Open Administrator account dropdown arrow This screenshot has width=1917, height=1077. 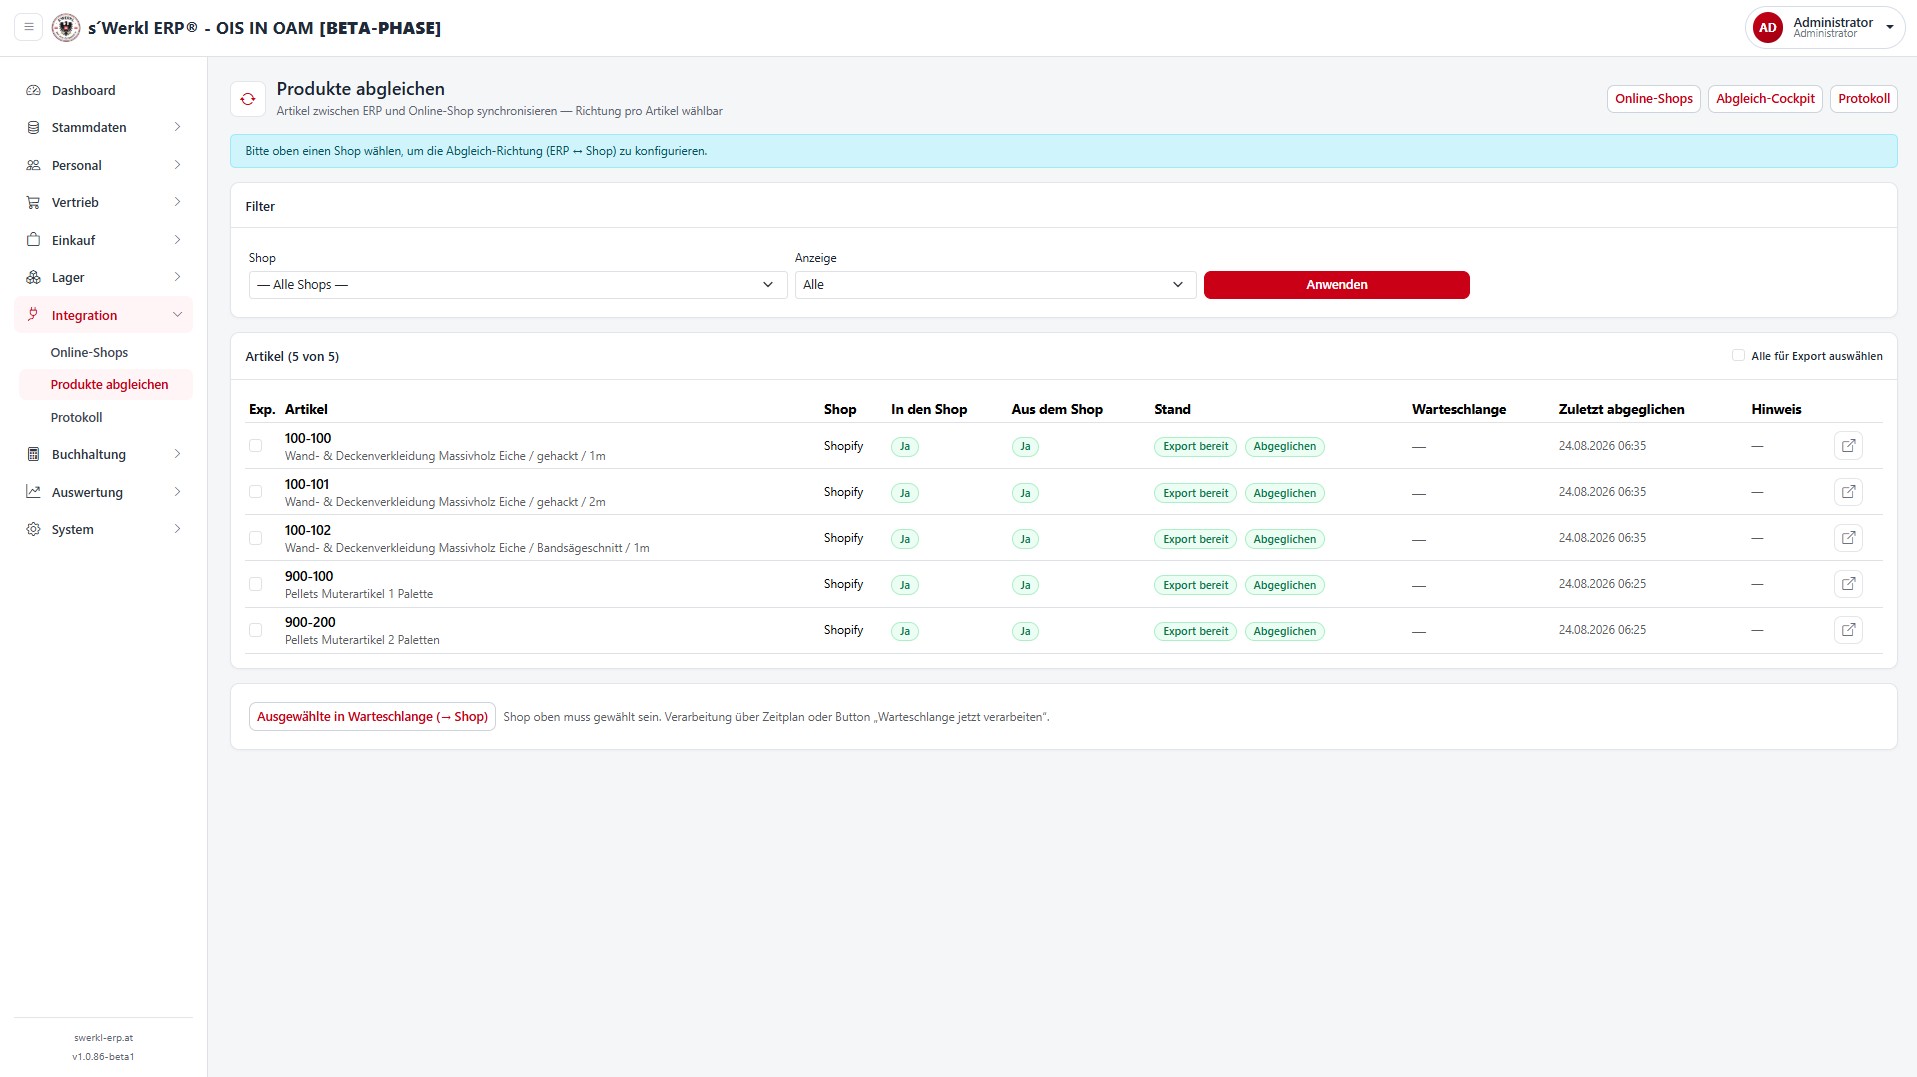point(1889,28)
